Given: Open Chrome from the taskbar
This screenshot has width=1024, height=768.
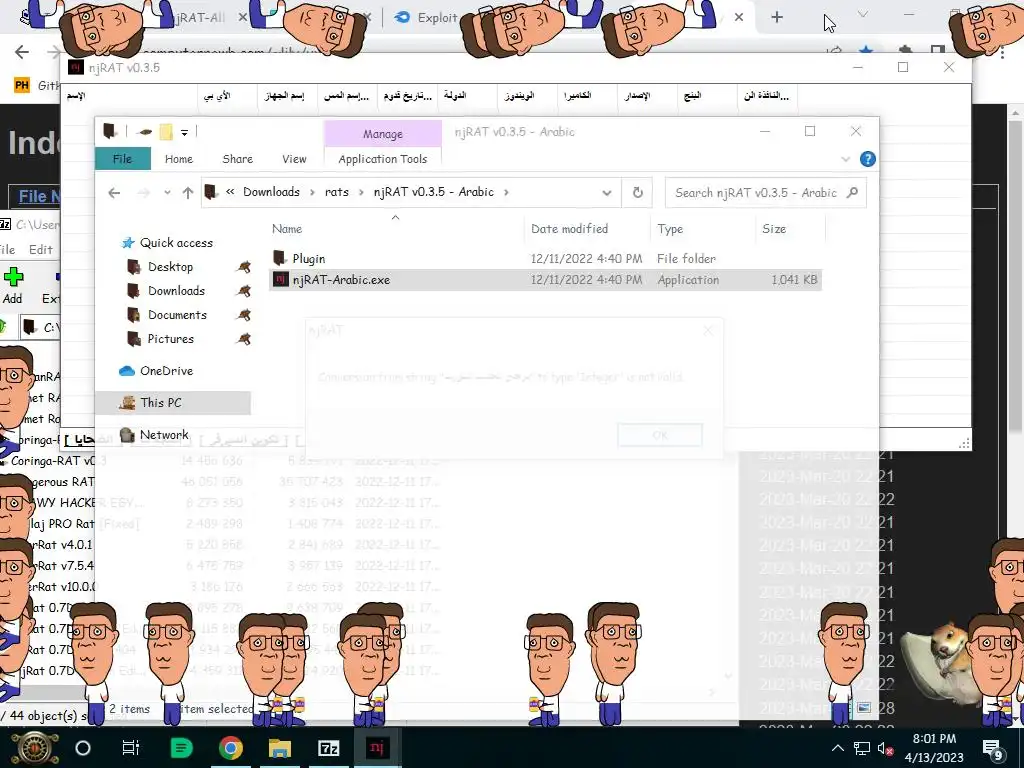Looking at the screenshot, I should (231, 748).
